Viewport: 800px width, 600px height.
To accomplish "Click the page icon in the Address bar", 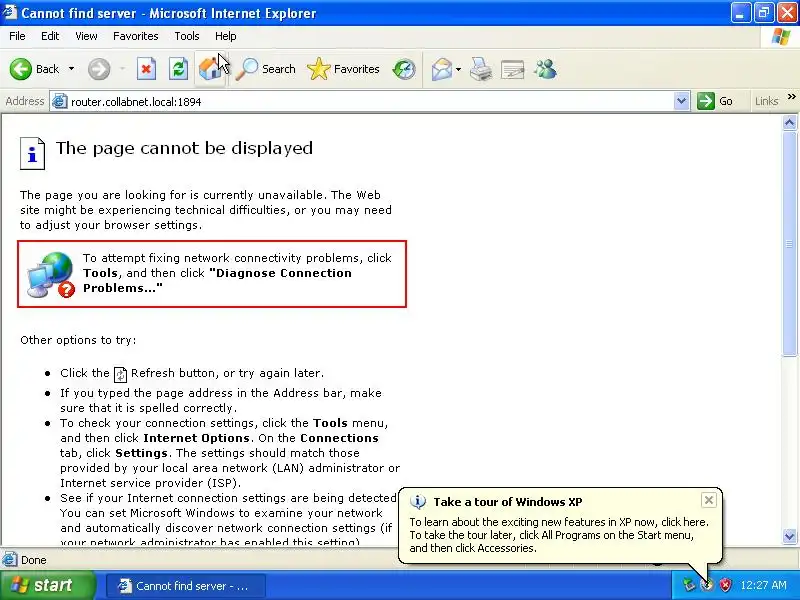I will click(60, 101).
